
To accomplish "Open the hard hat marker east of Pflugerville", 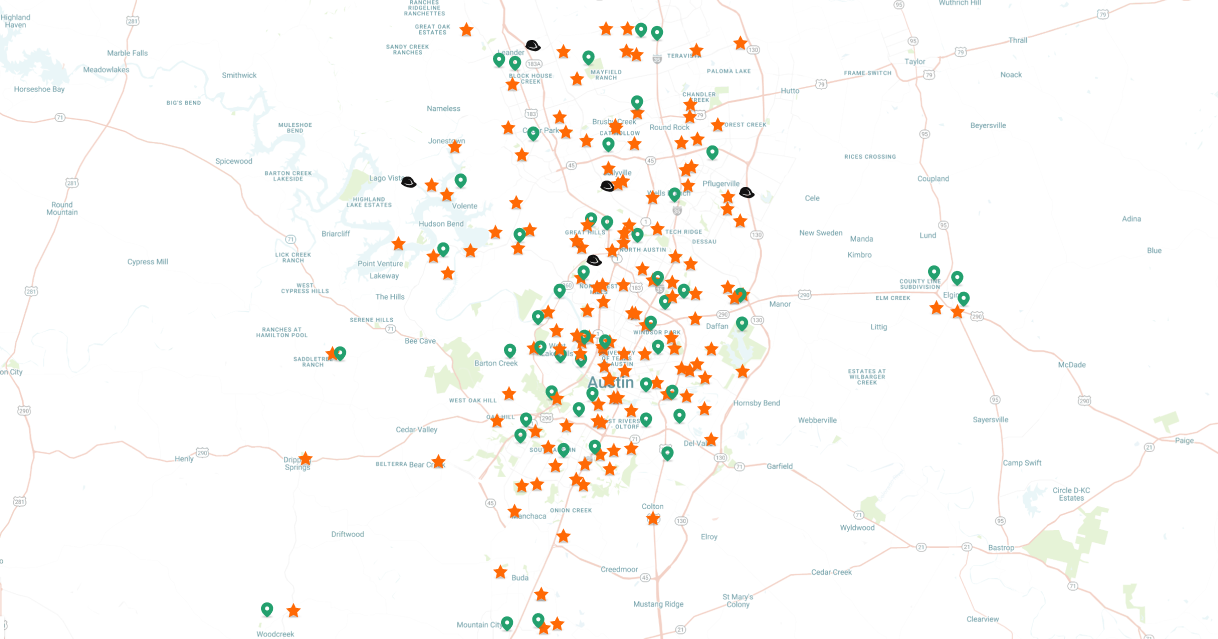I will pyautogui.click(x=746, y=193).
